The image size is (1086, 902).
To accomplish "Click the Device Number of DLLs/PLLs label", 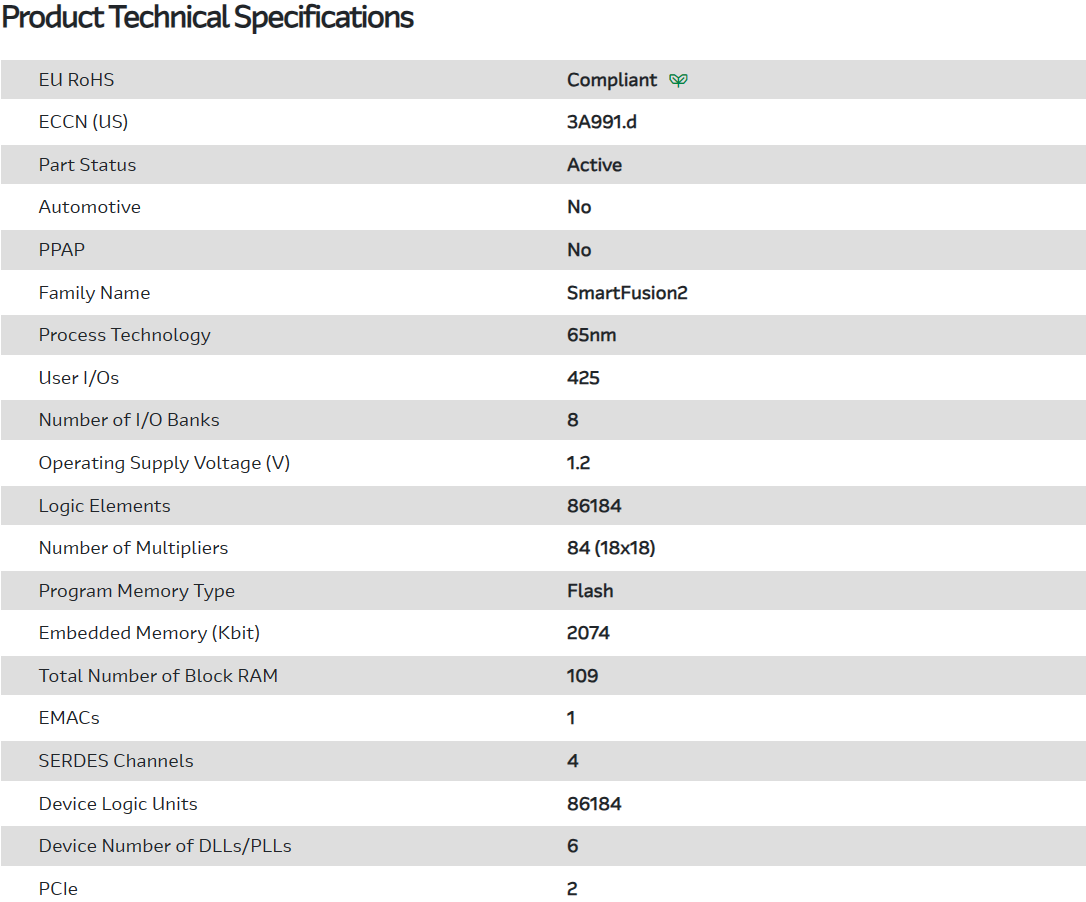I will click(165, 846).
